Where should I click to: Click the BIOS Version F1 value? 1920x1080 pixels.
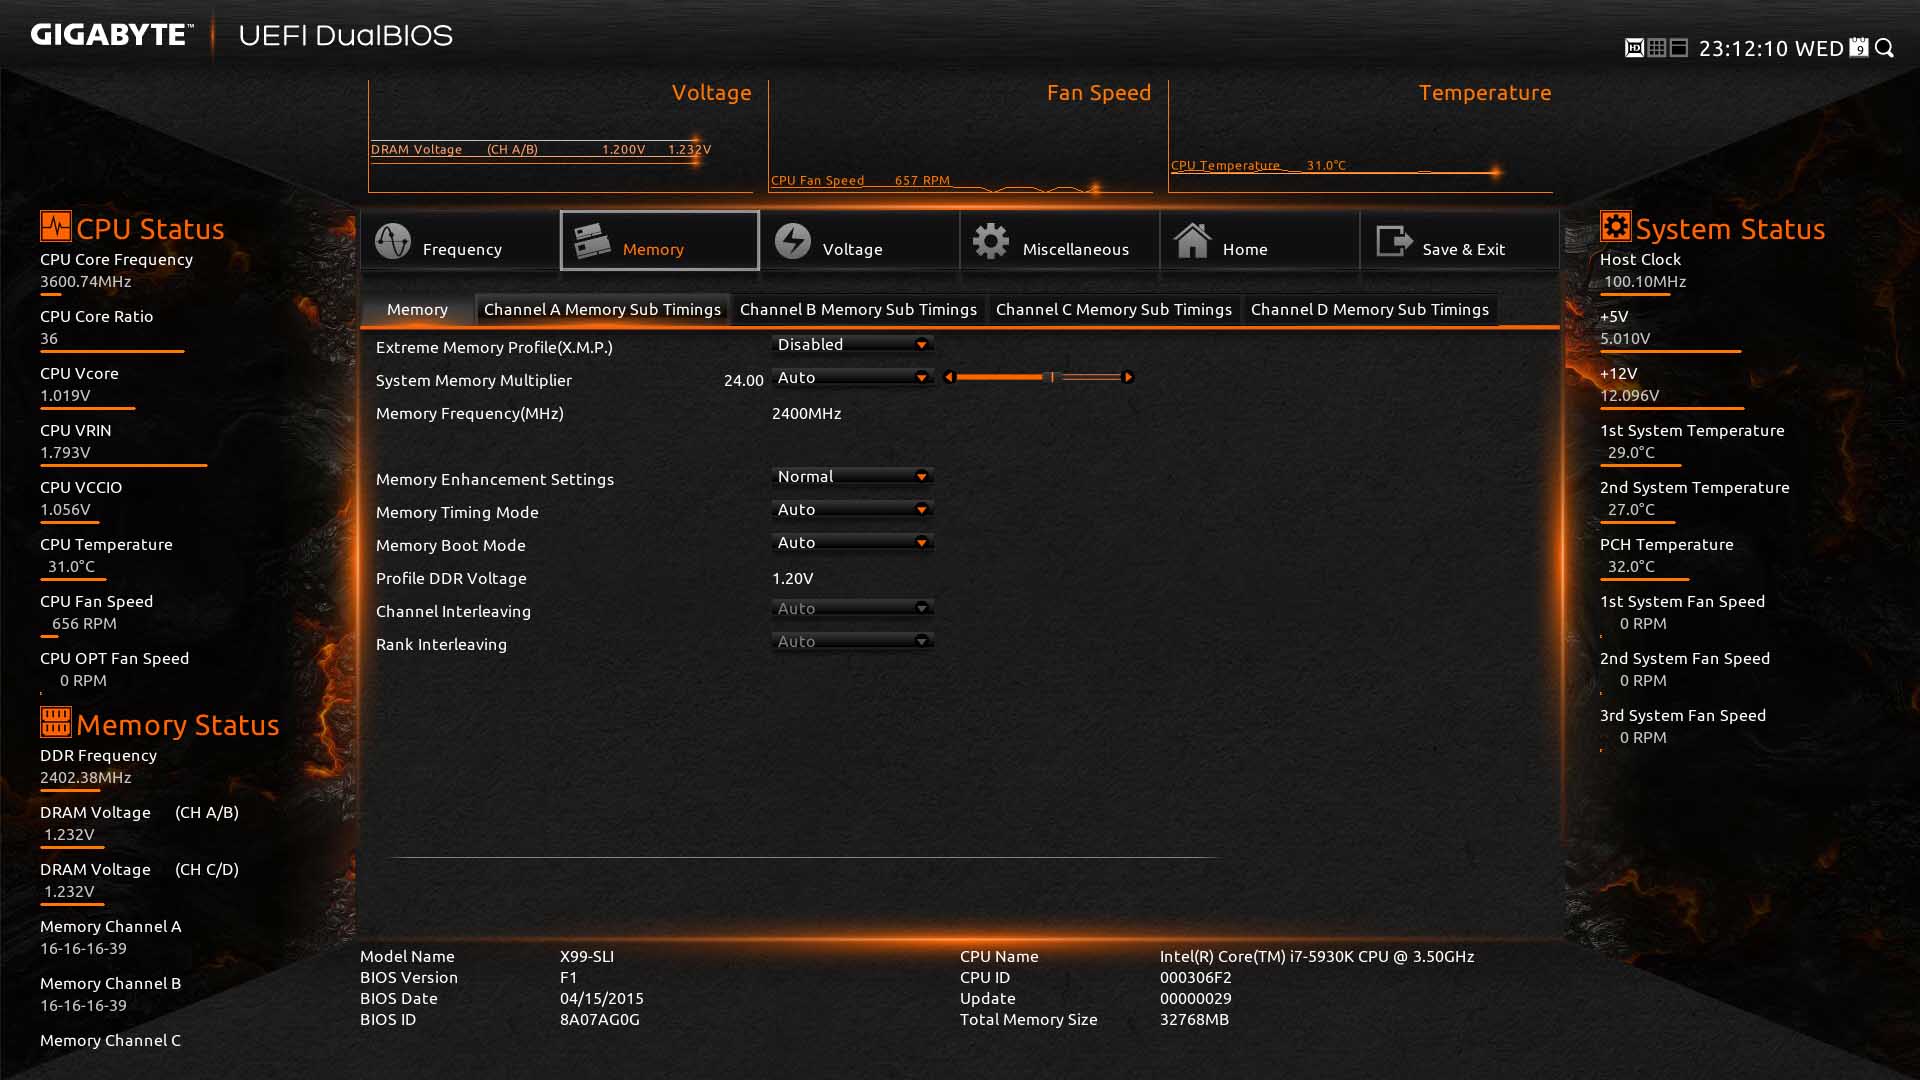point(568,977)
